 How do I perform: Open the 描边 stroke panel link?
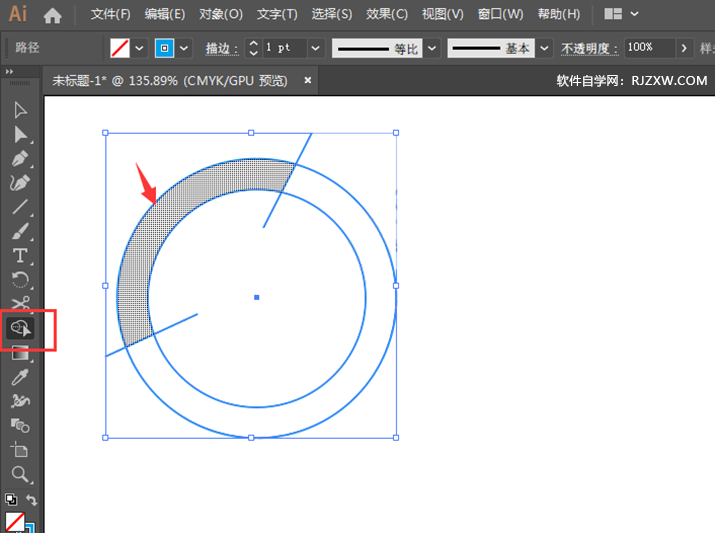(222, 48)
